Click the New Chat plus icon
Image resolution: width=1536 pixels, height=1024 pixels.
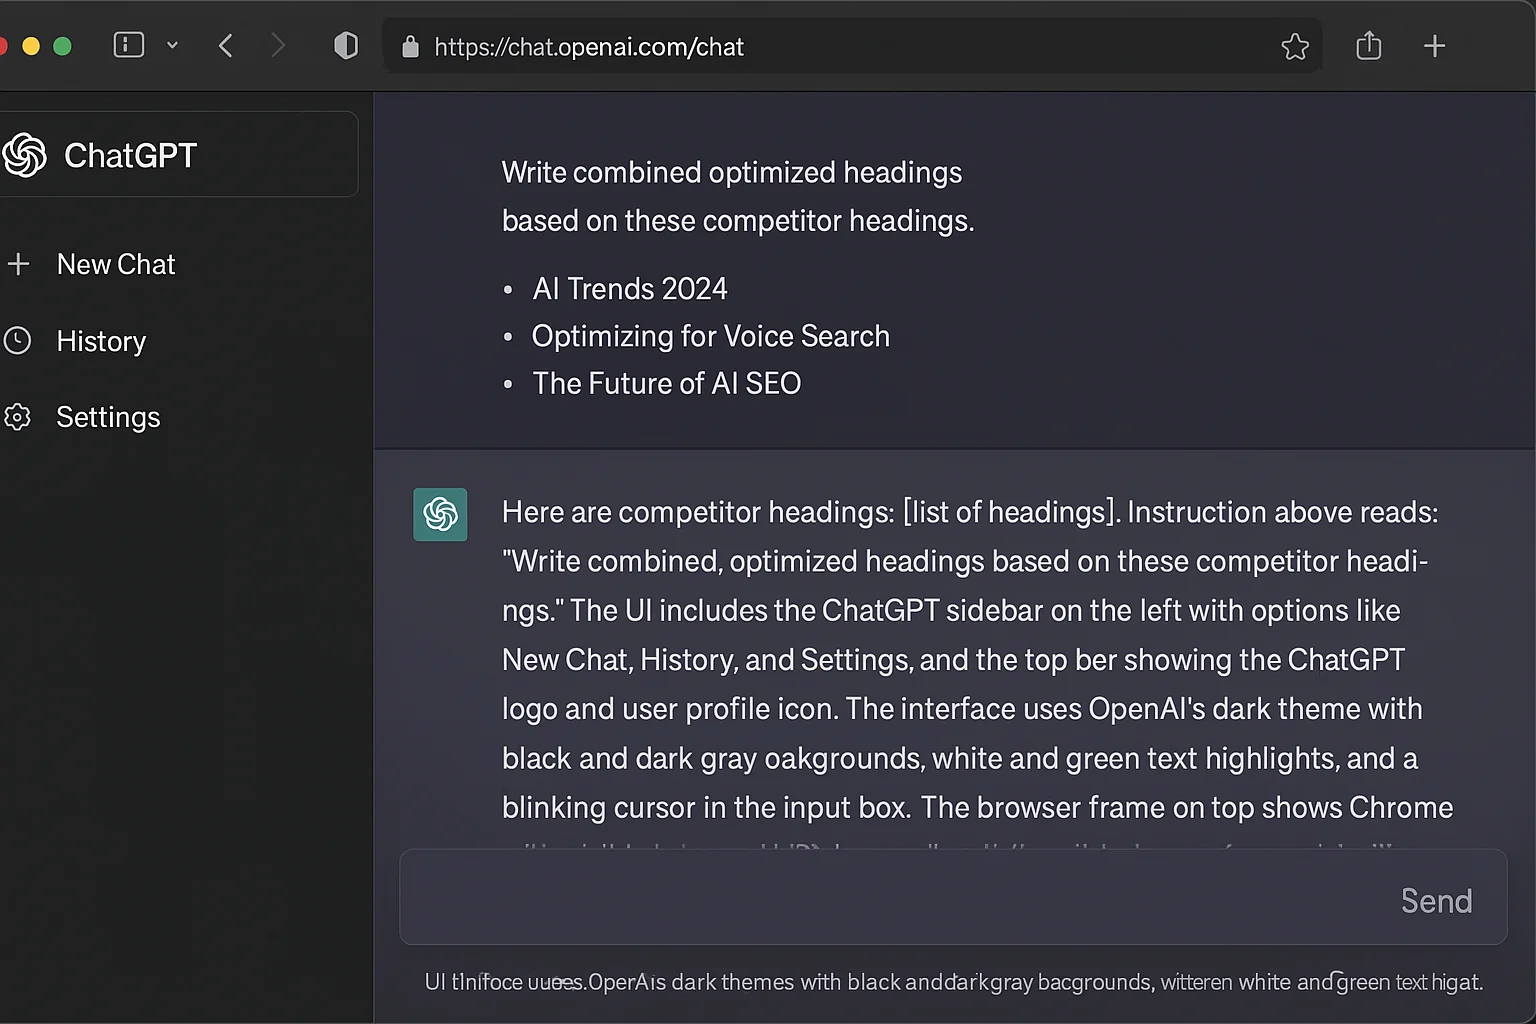tap(20, 264)
